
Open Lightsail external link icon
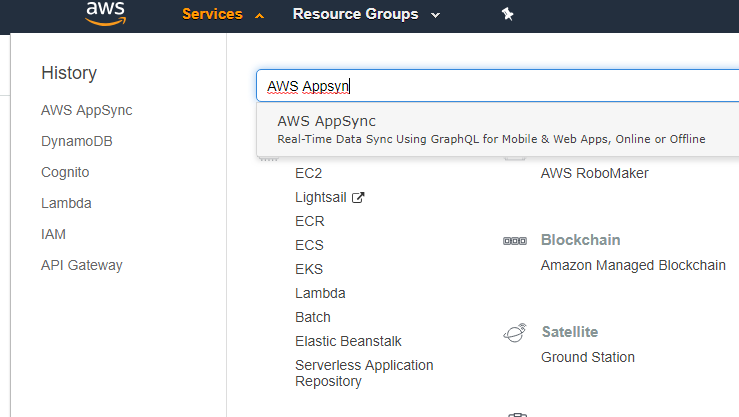point(358,197)
